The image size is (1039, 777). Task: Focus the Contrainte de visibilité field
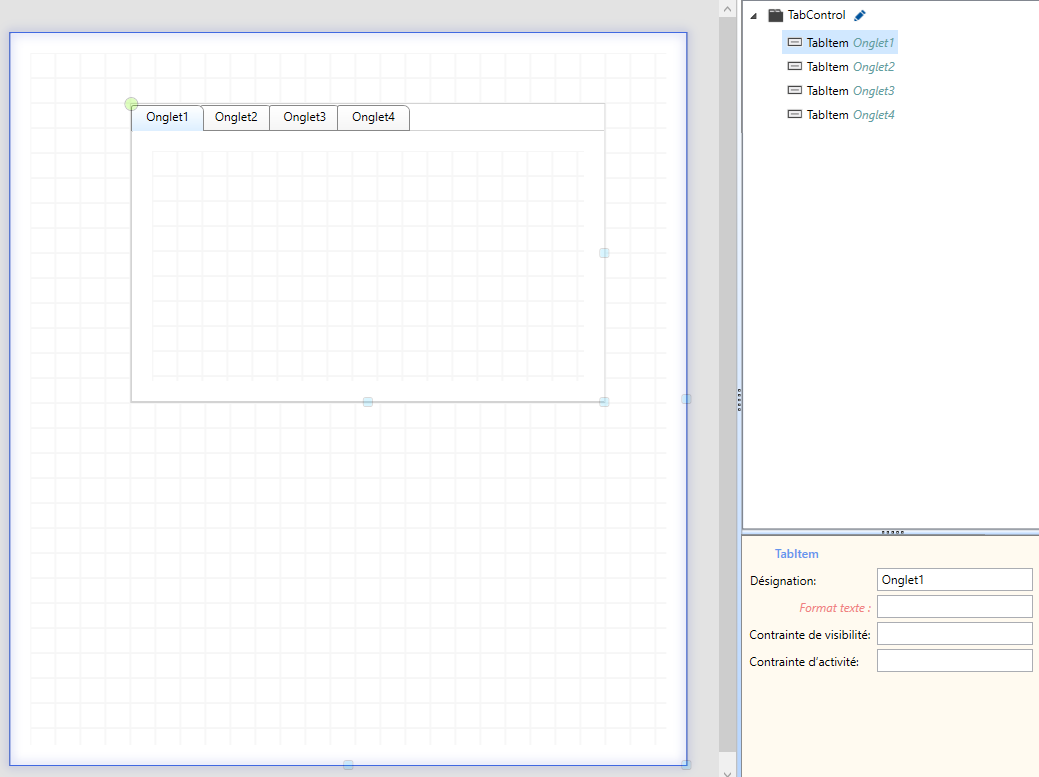[x=954, y=634]
